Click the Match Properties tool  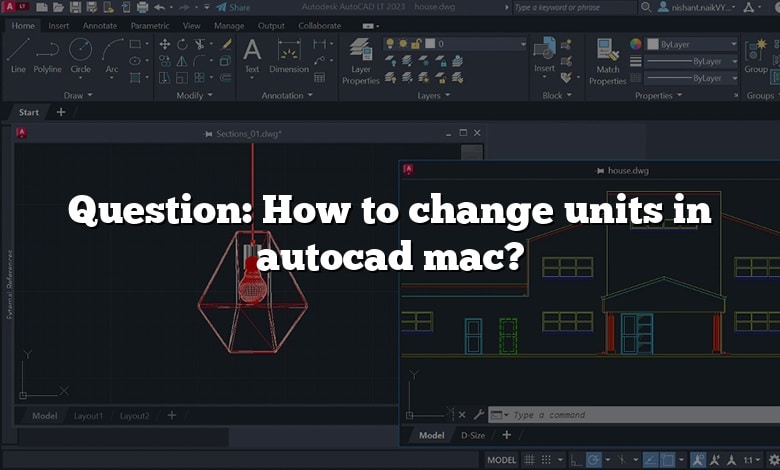click(x=607, y=60)
